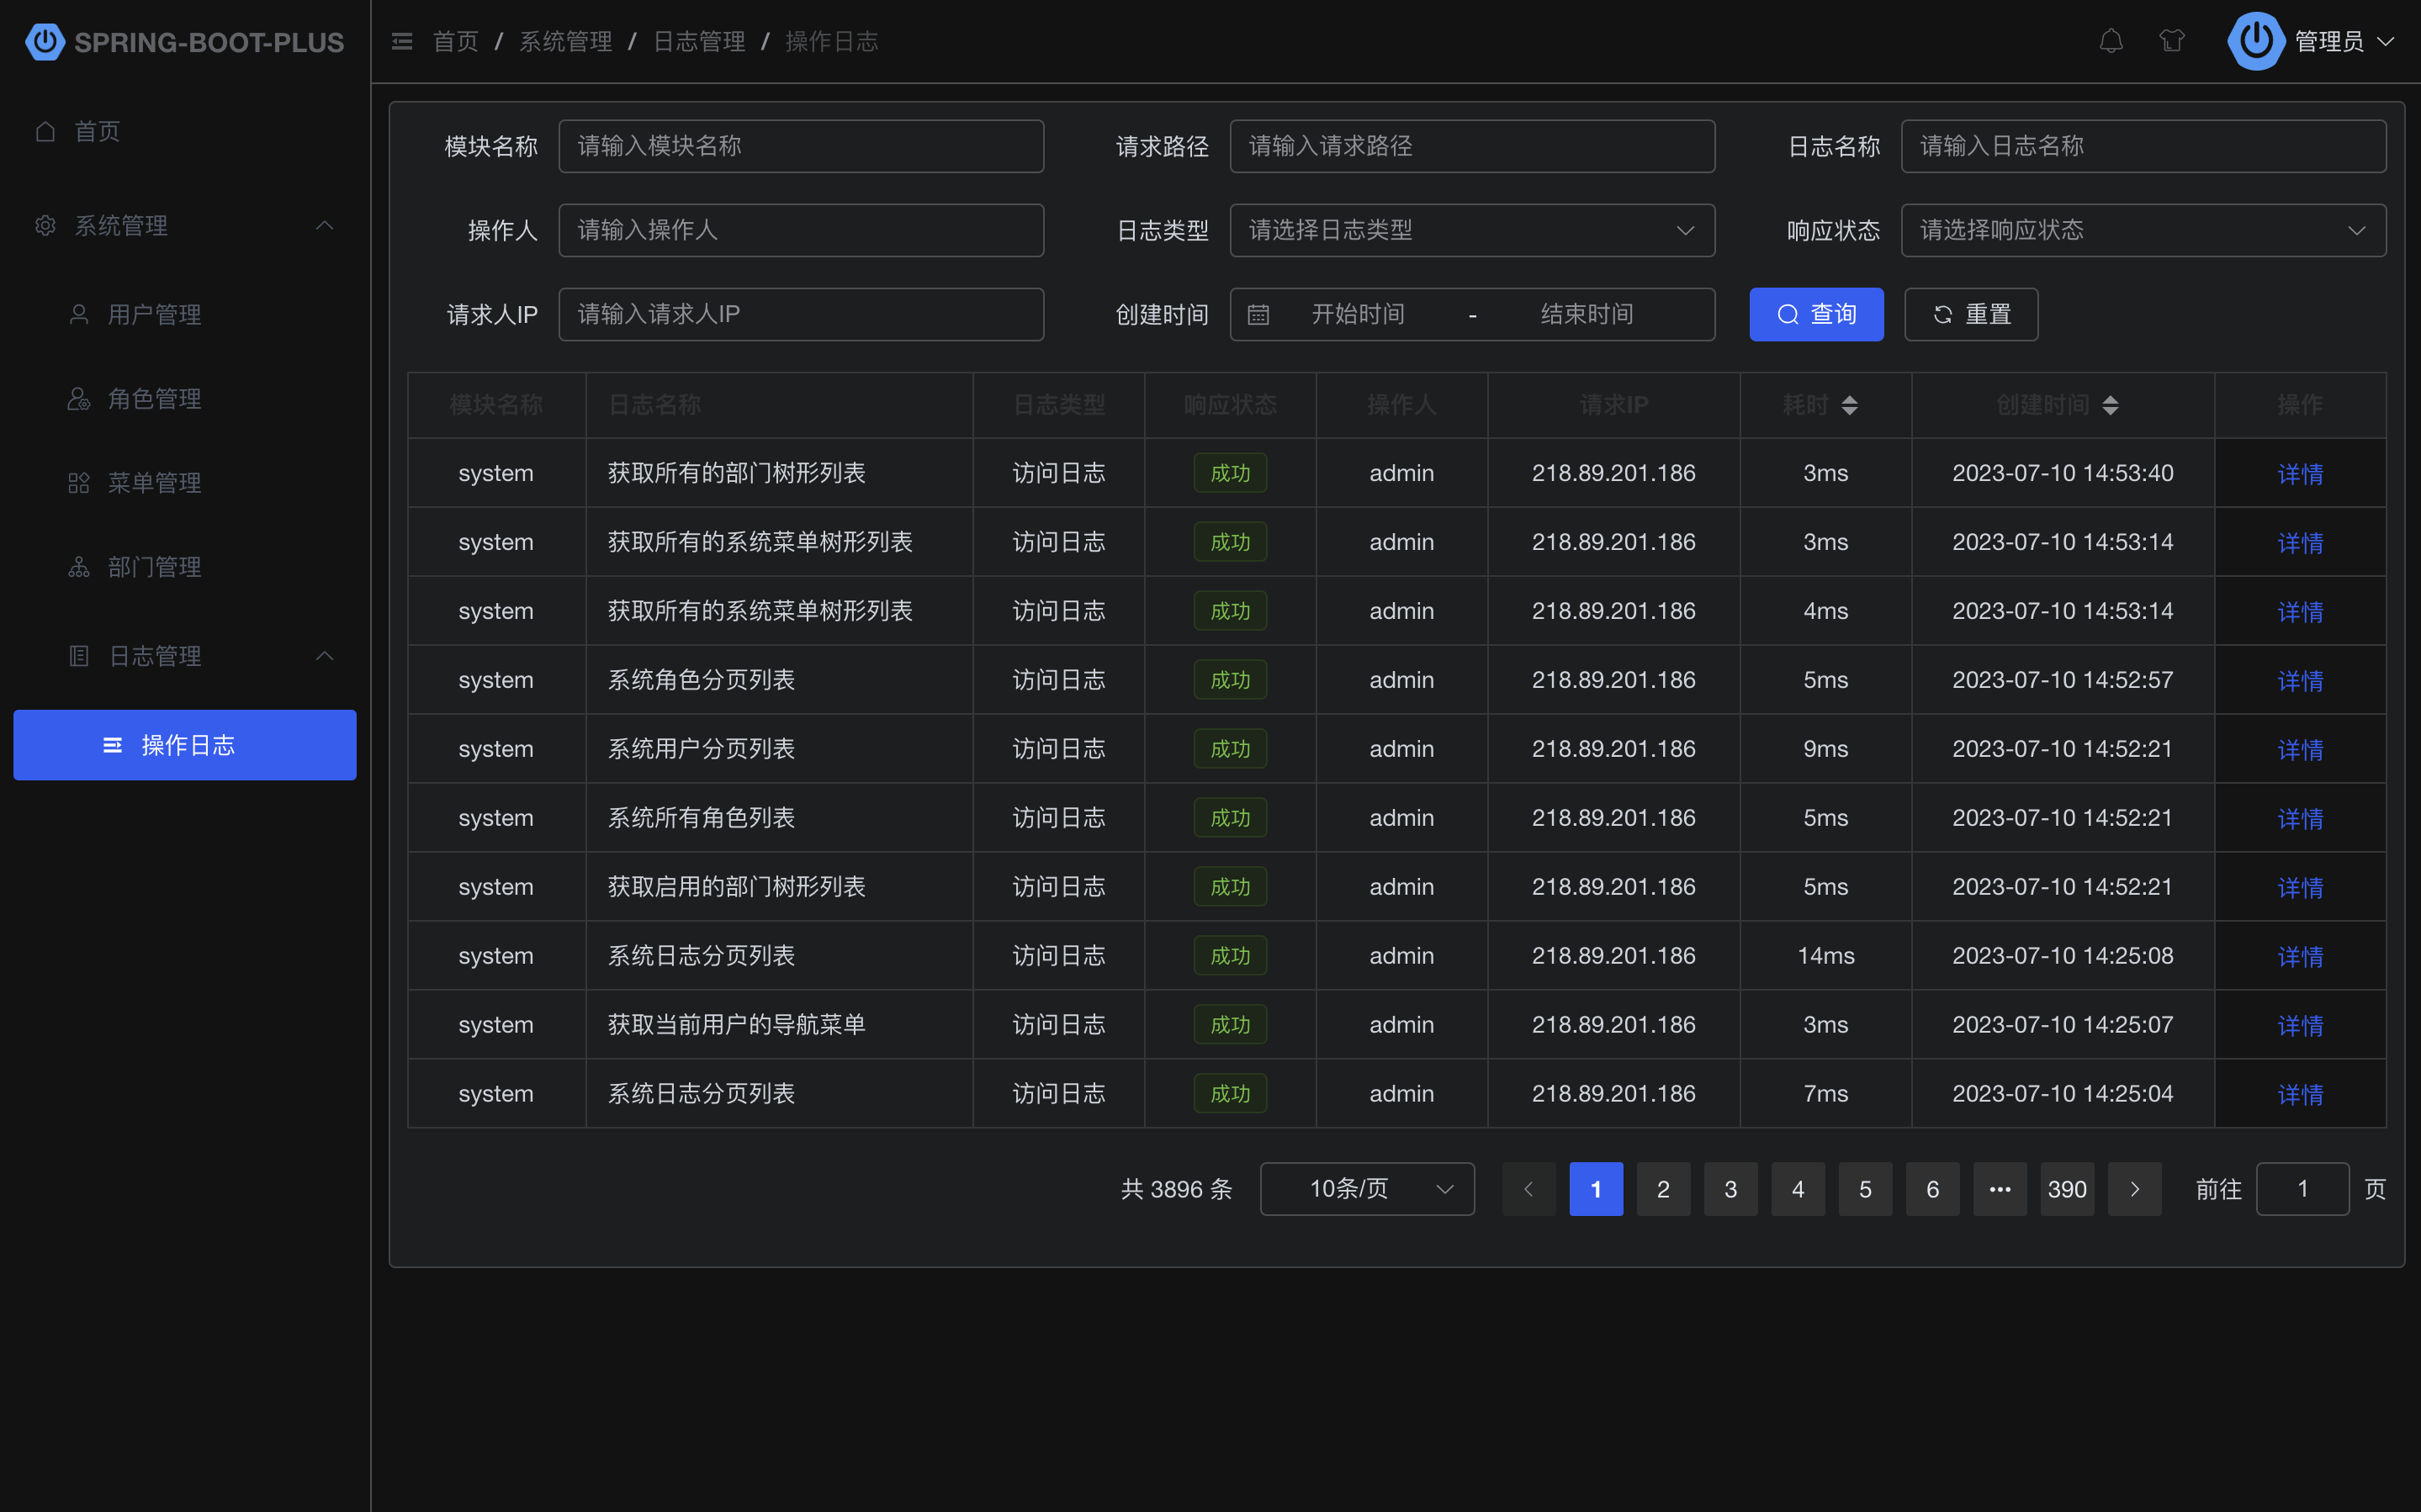Open the notification bell icon
This screenshot has height=1512, width=2421.
coord(2110,41)
